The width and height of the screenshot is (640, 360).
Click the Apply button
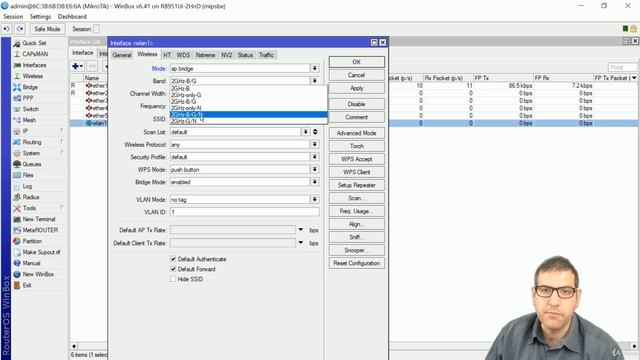point(356,88)
